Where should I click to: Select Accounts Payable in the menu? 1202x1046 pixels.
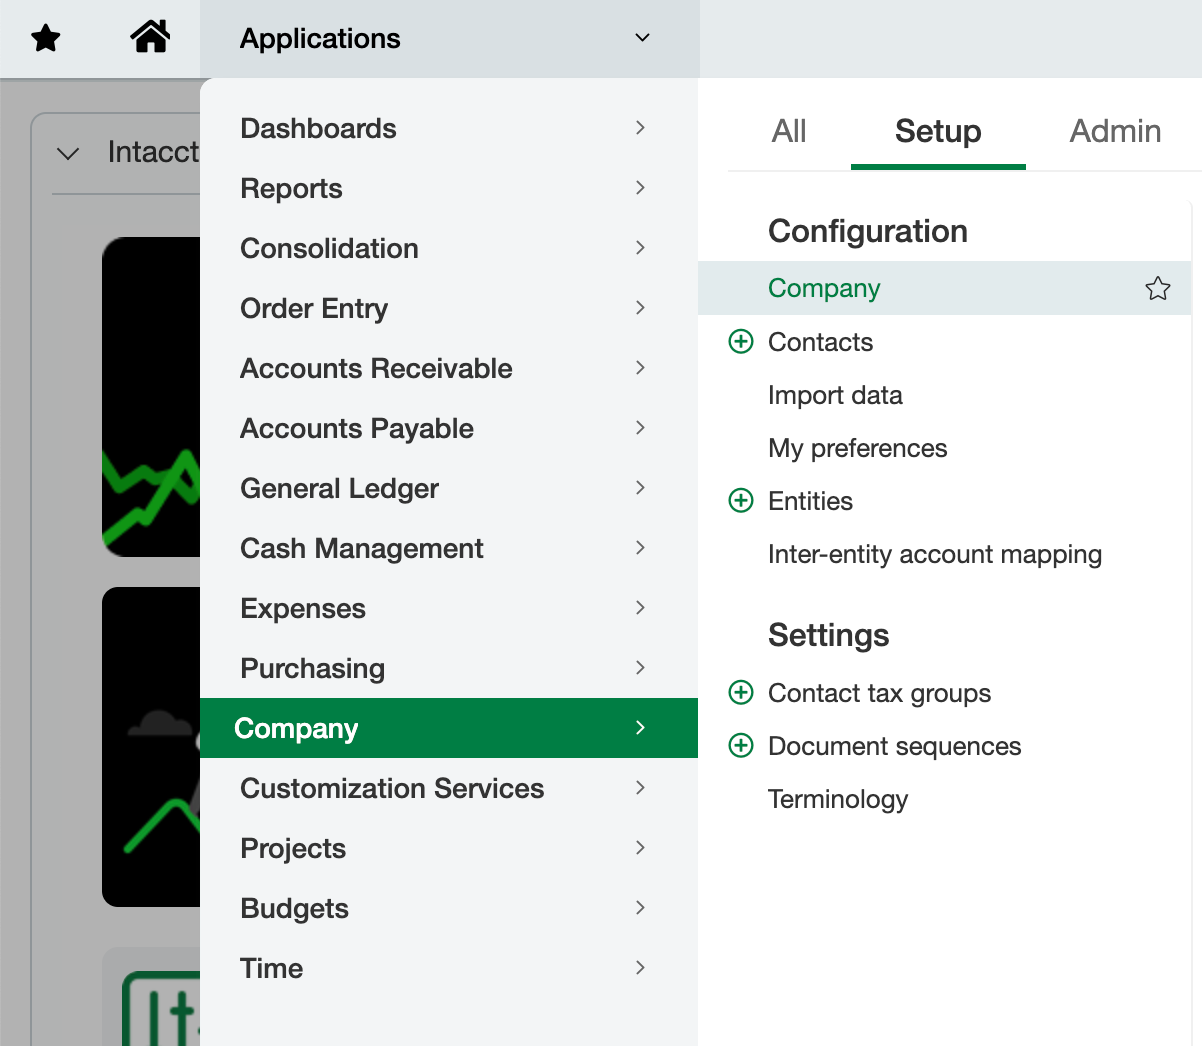tap(356, 428)
